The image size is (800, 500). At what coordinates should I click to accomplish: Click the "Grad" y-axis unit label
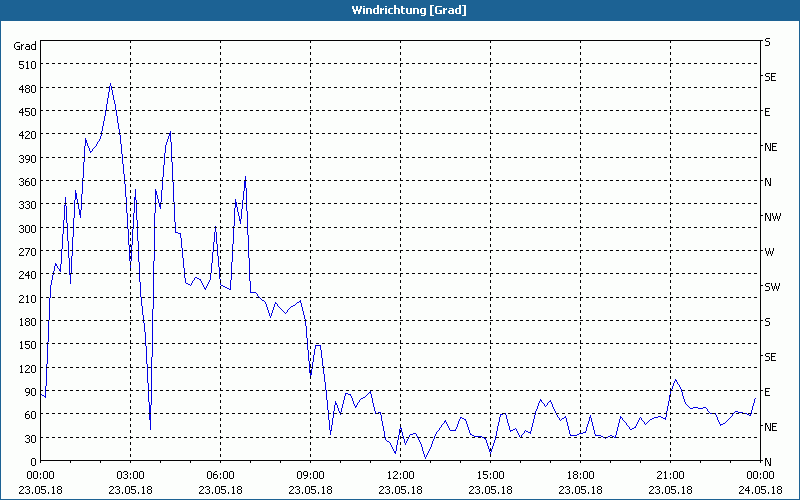25,46
